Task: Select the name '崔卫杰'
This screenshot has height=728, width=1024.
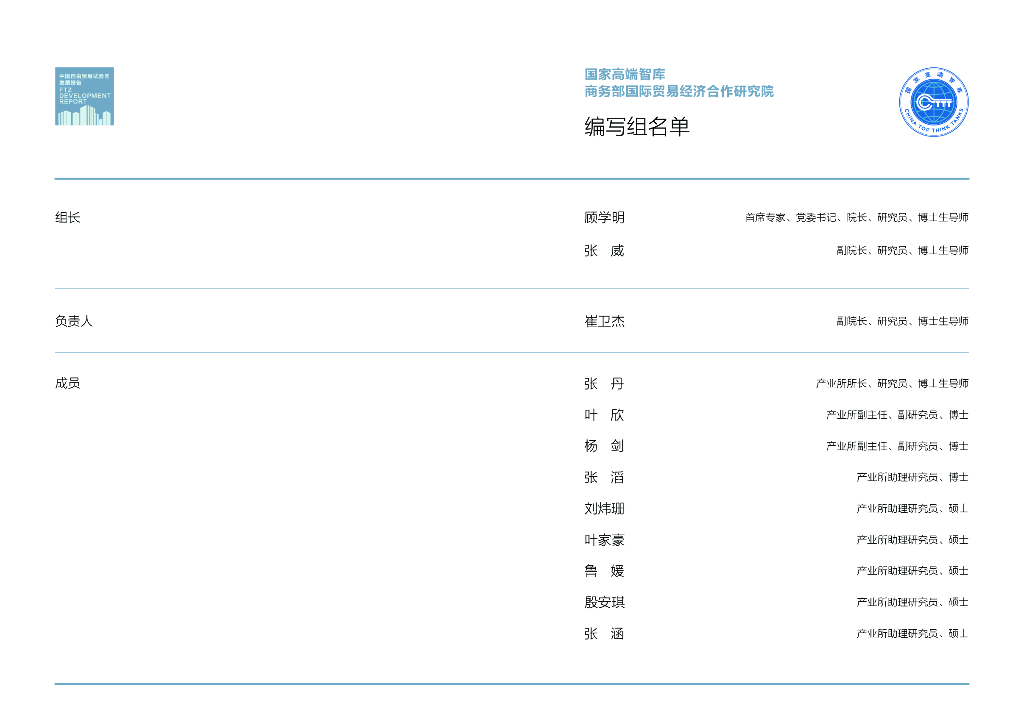Action: coord(604,321)
